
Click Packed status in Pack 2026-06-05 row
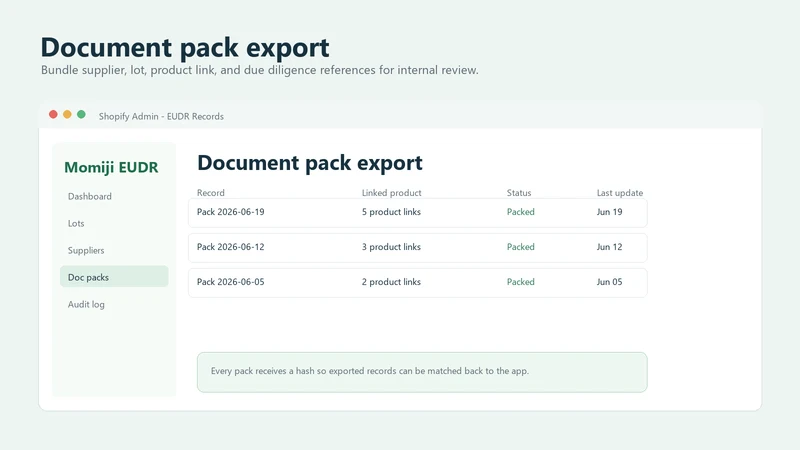(520, 282)
